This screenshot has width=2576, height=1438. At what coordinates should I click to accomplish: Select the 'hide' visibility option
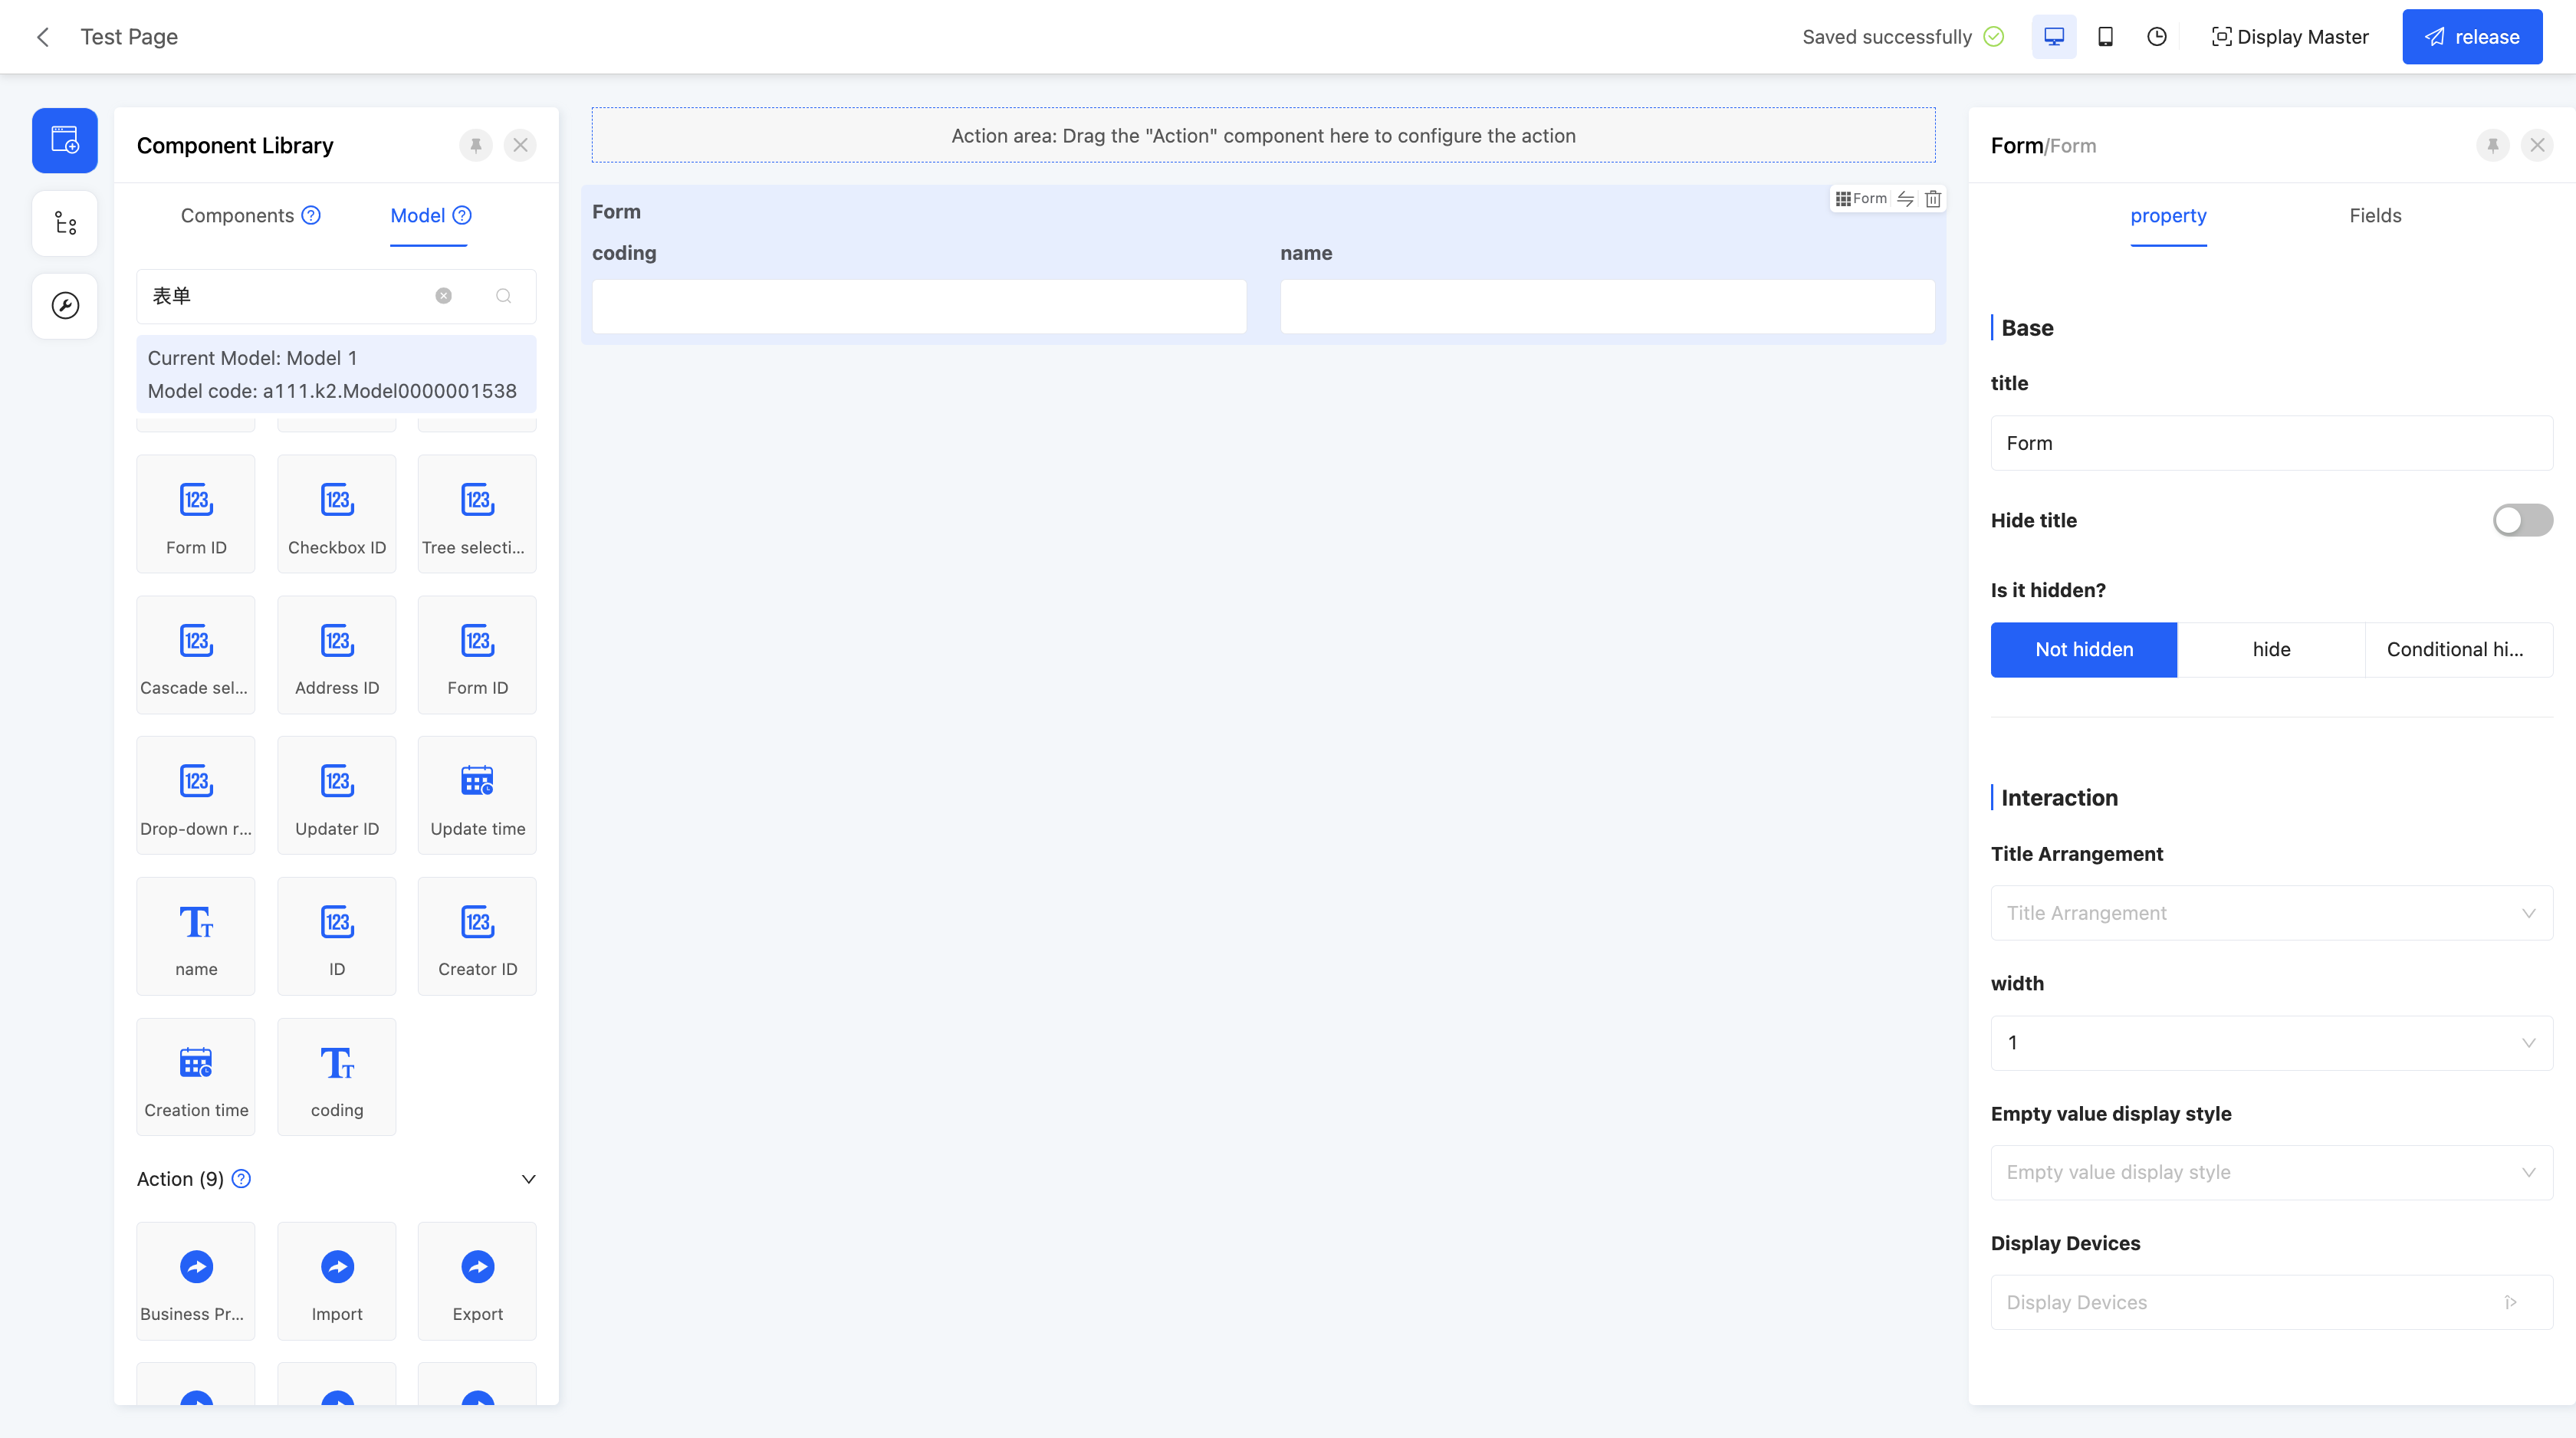pyautogui.click(x=2271, y=650)
